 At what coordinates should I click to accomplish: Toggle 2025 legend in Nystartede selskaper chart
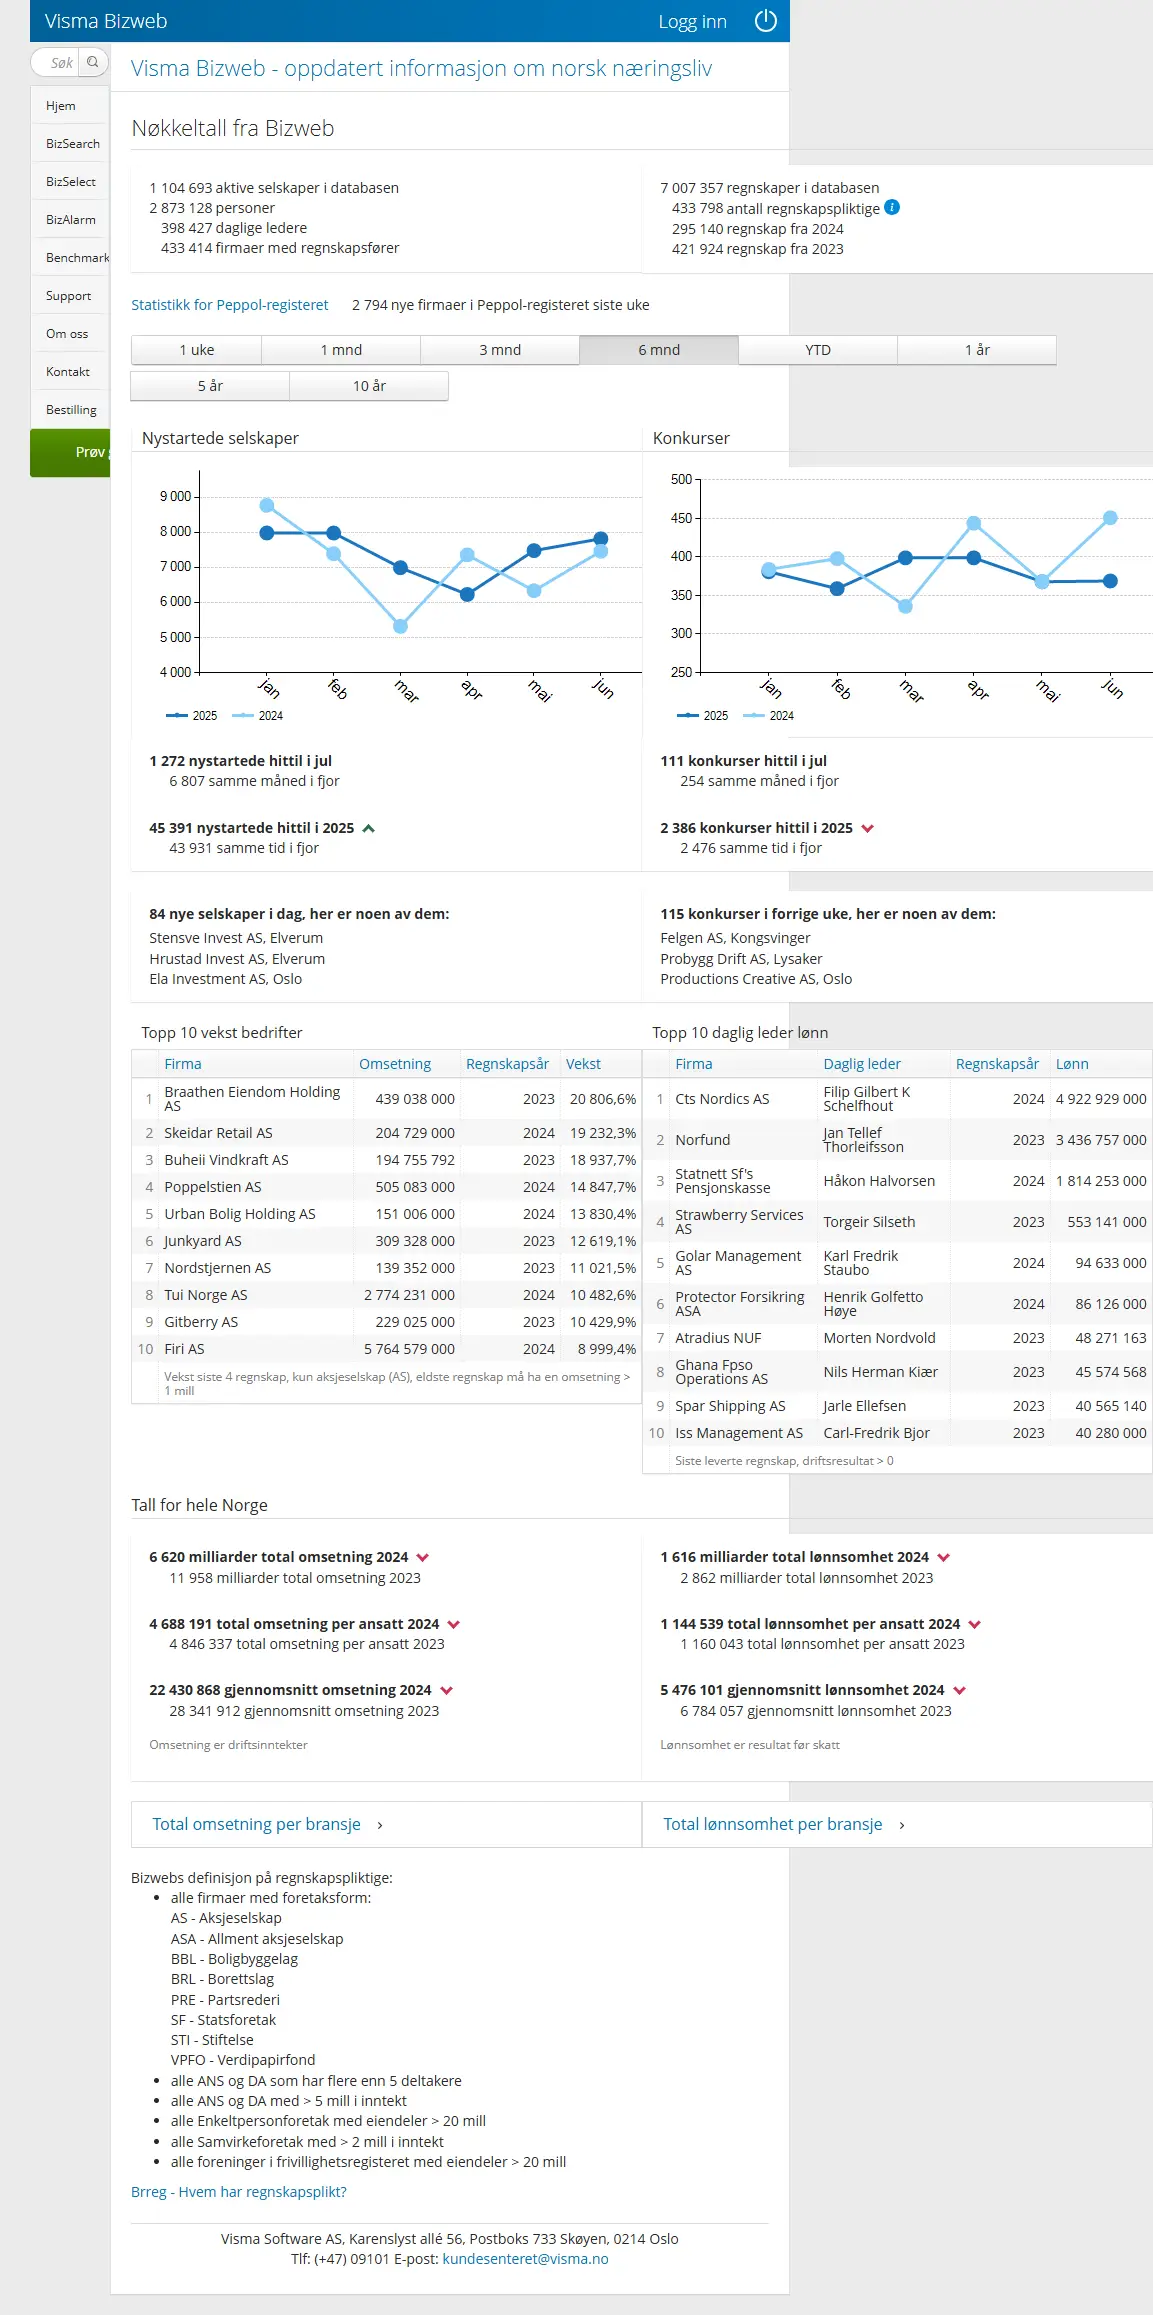[191, 715]
